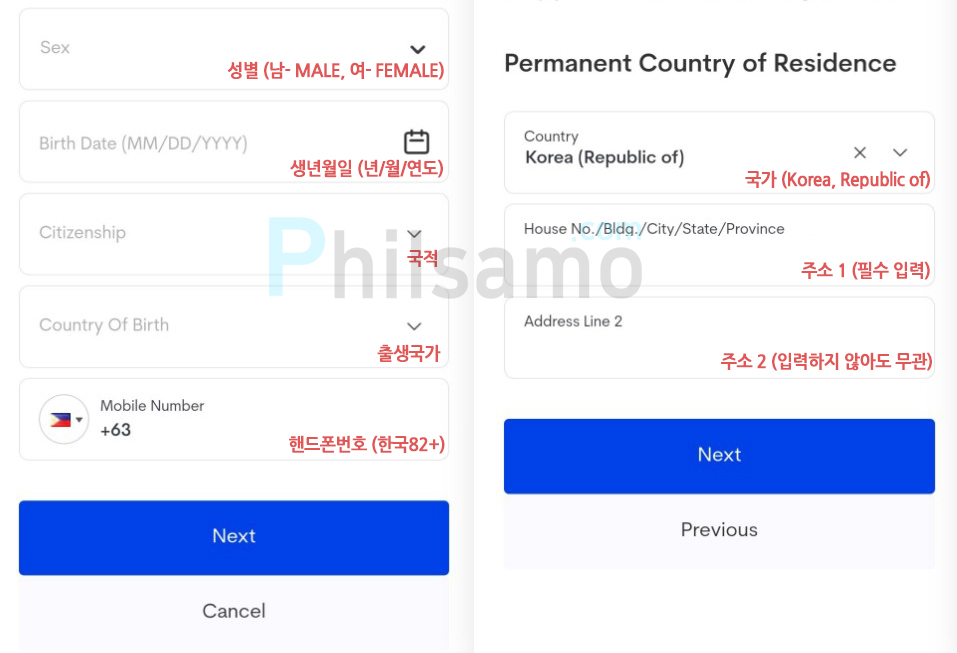
Task: Focus the Birth Date (MM/DD/YYYY) text field
Action: tap(234, 142)
